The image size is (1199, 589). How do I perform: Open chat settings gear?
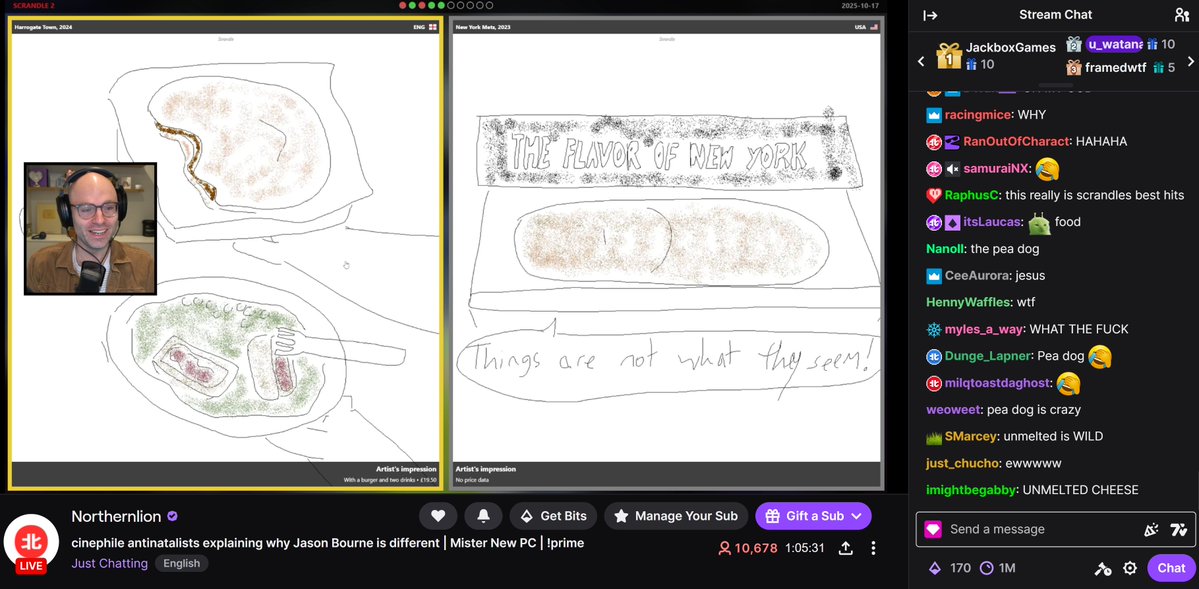(x=1129, y=568)
